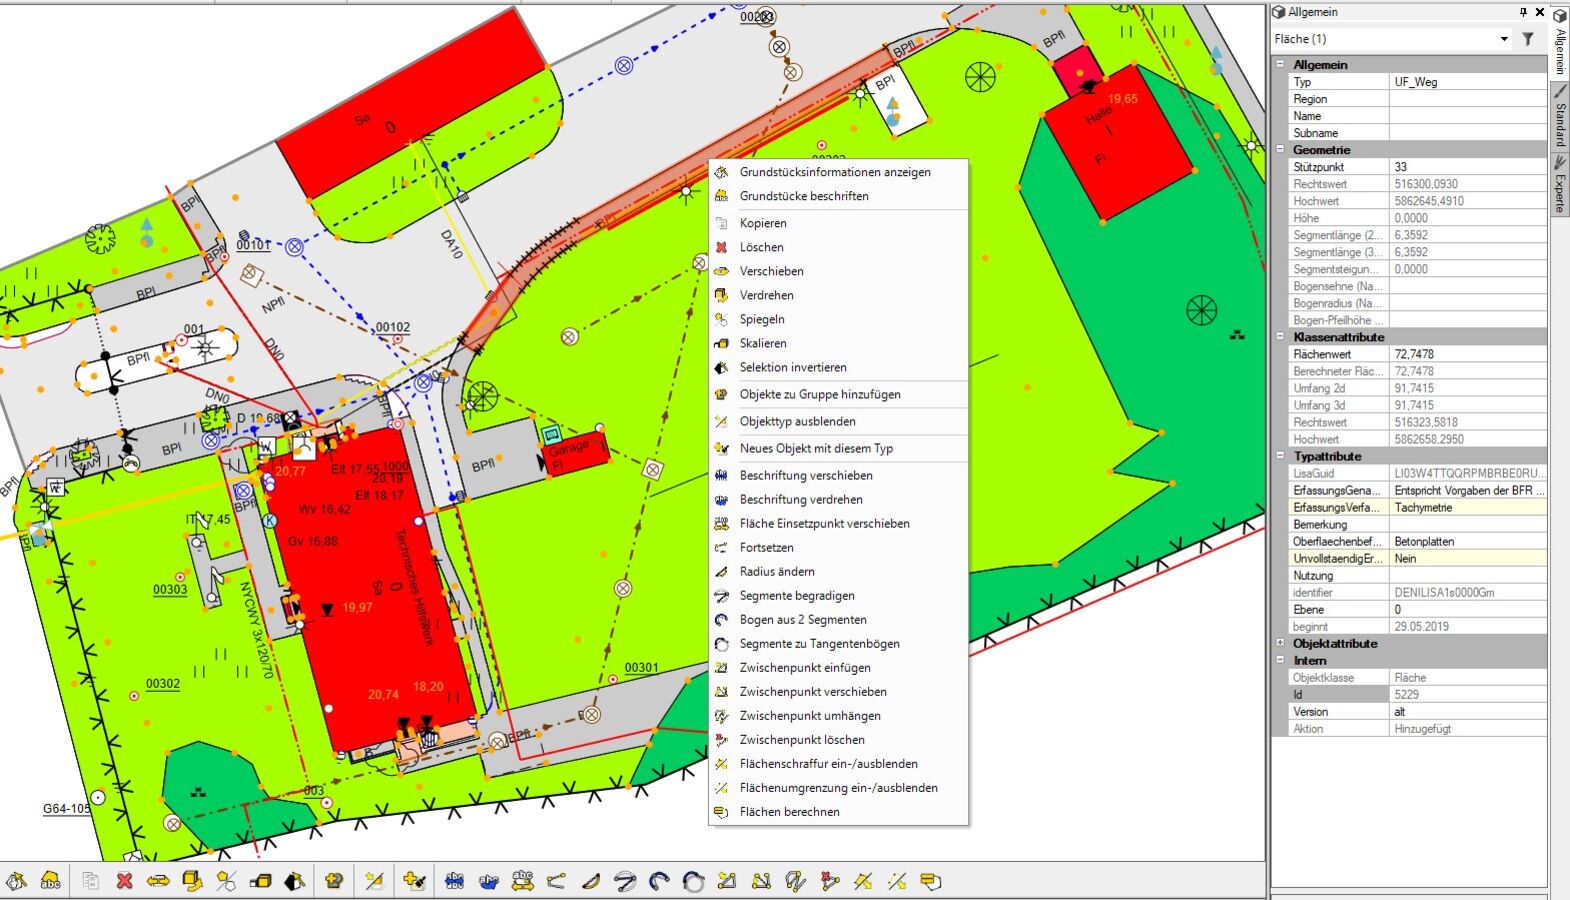
Task: Toggle the pin auto-hide button of Allgemein panel
Action: 1523,12
